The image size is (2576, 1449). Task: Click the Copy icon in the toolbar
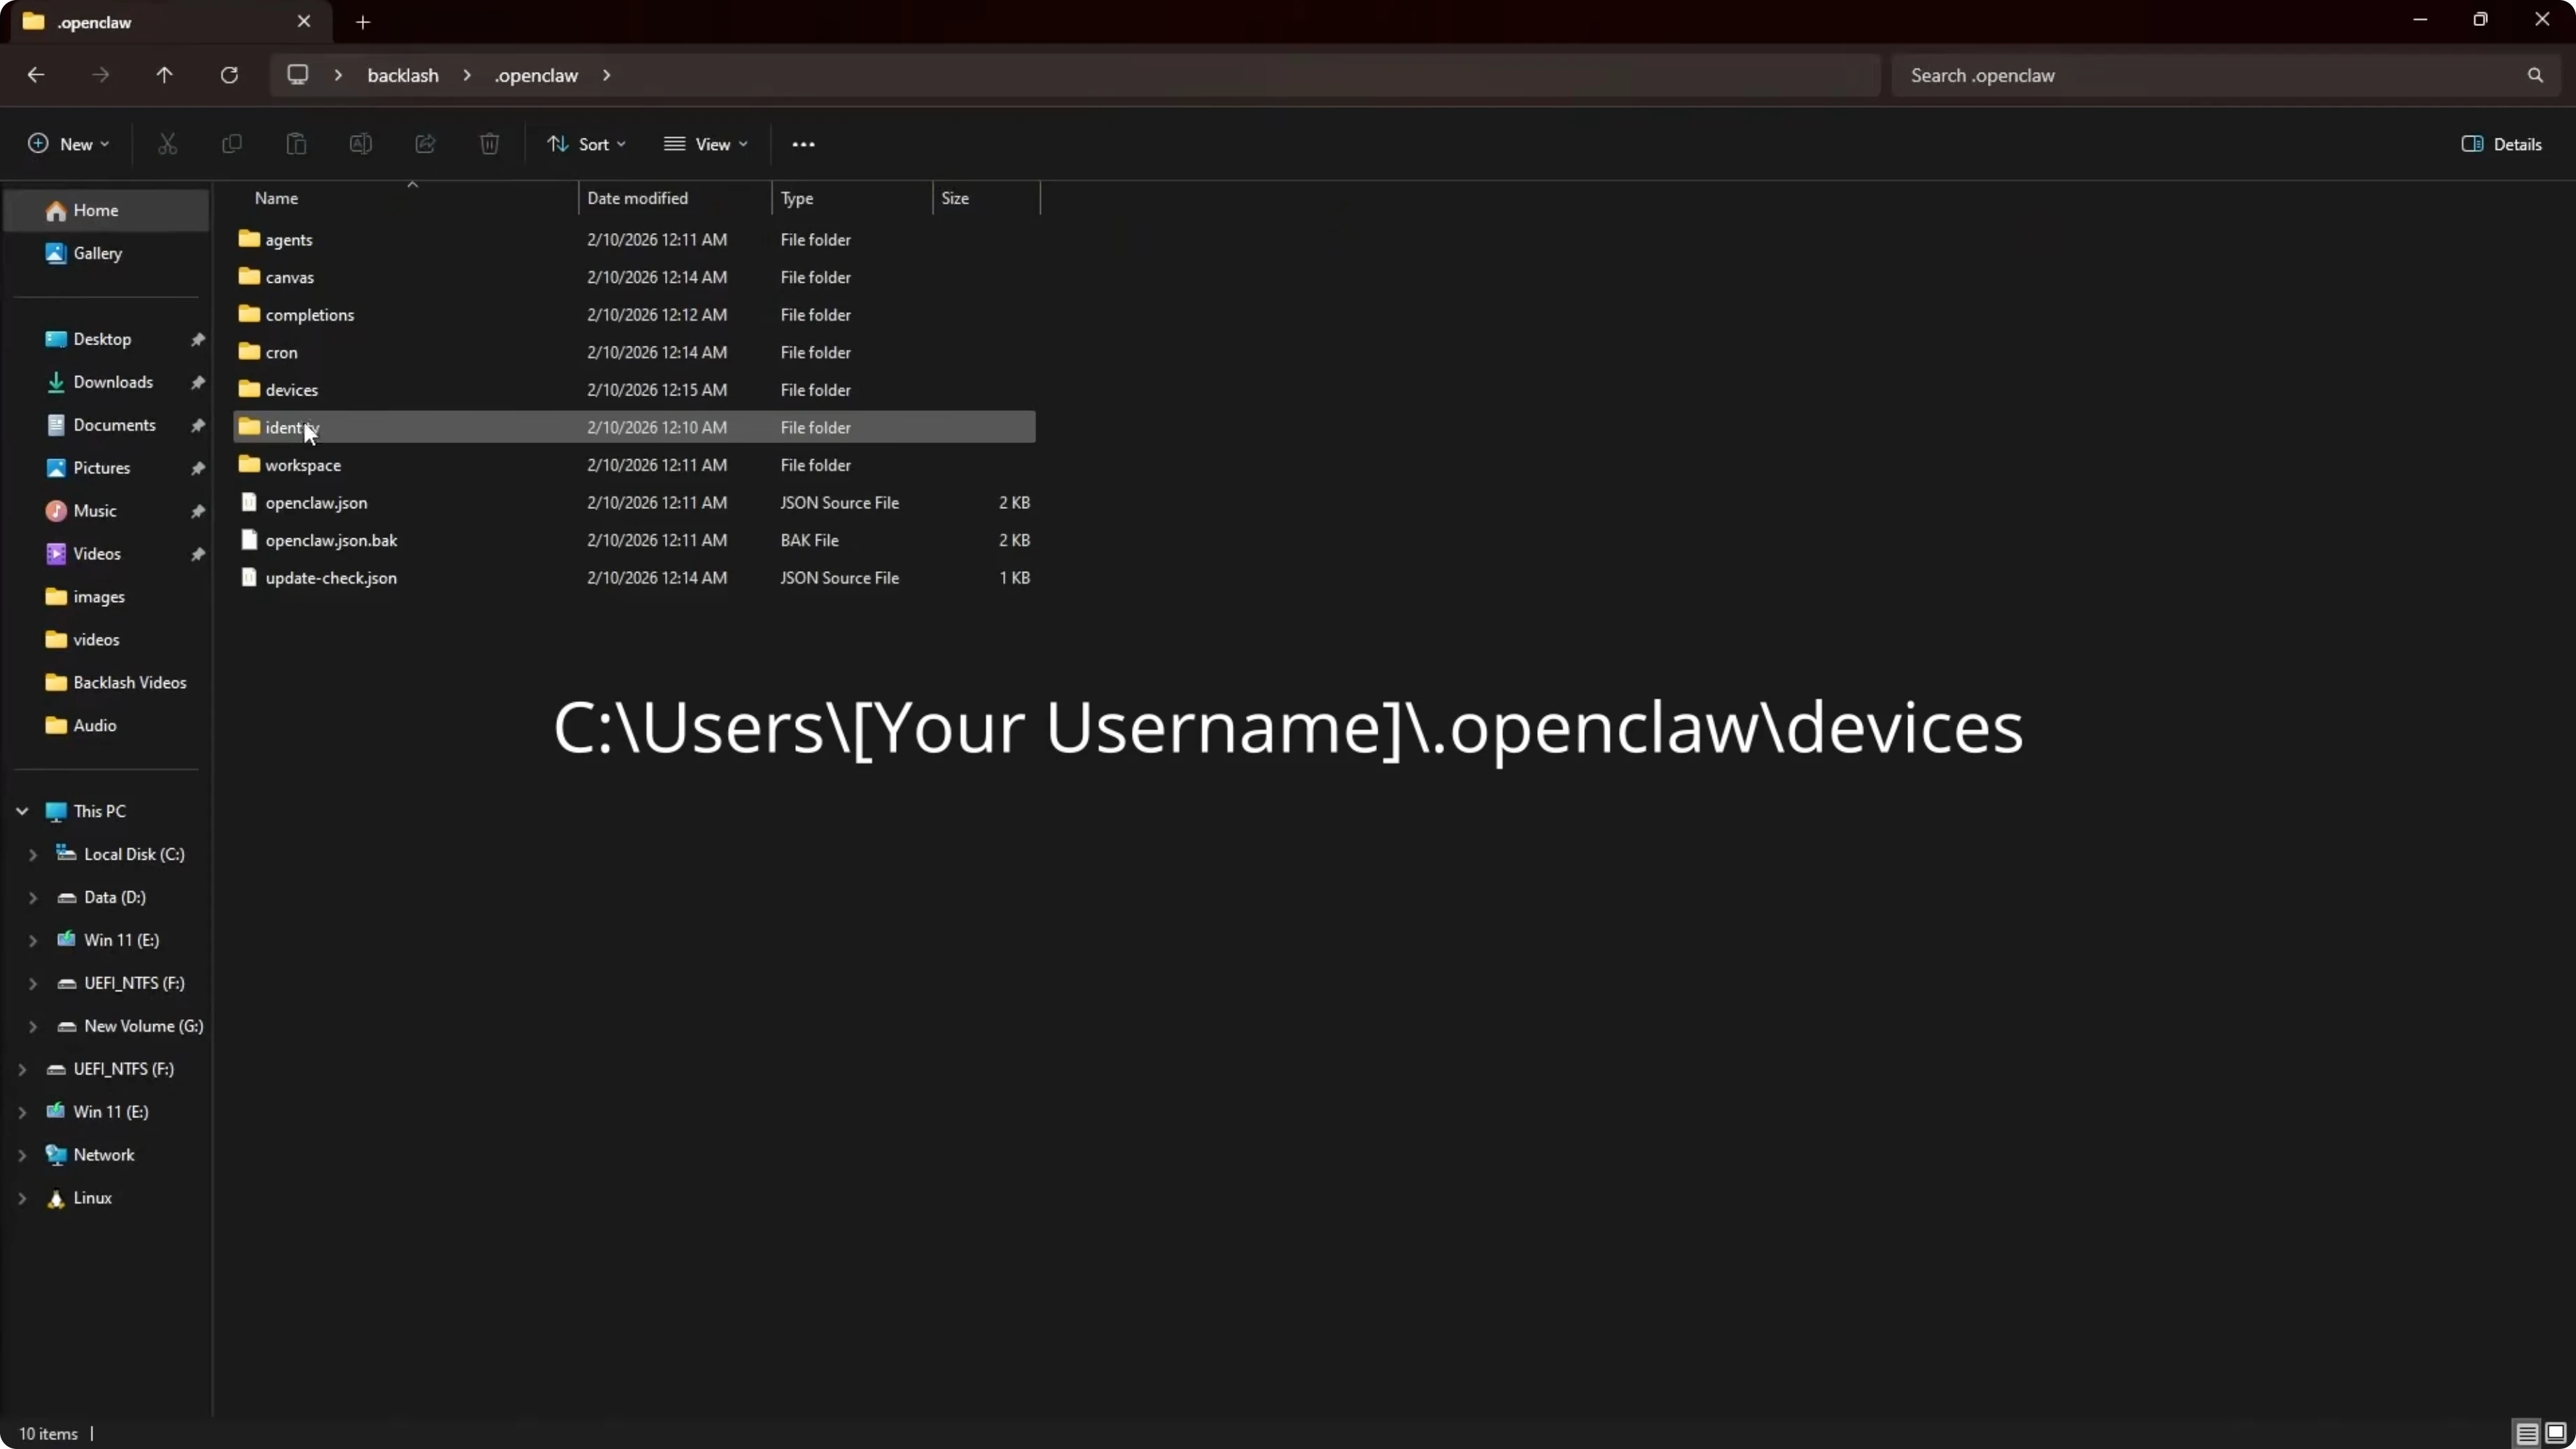(232, 144)
